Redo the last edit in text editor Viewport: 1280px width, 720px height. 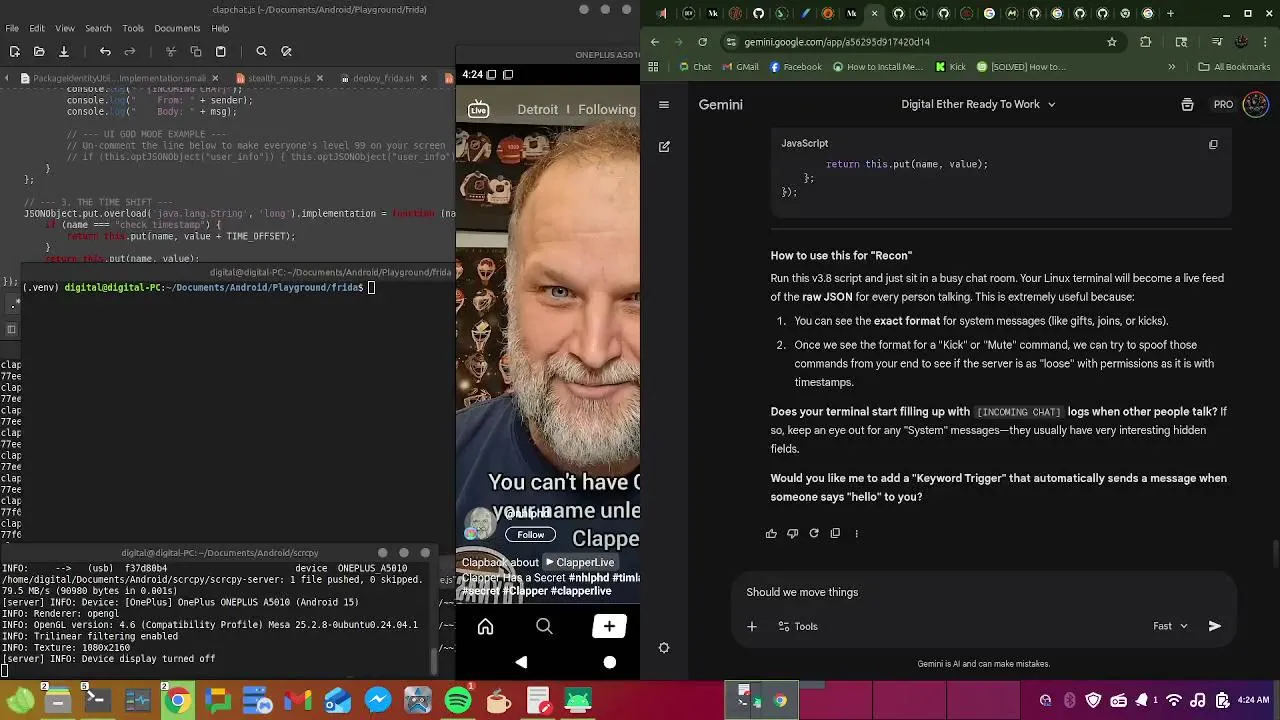130,51
